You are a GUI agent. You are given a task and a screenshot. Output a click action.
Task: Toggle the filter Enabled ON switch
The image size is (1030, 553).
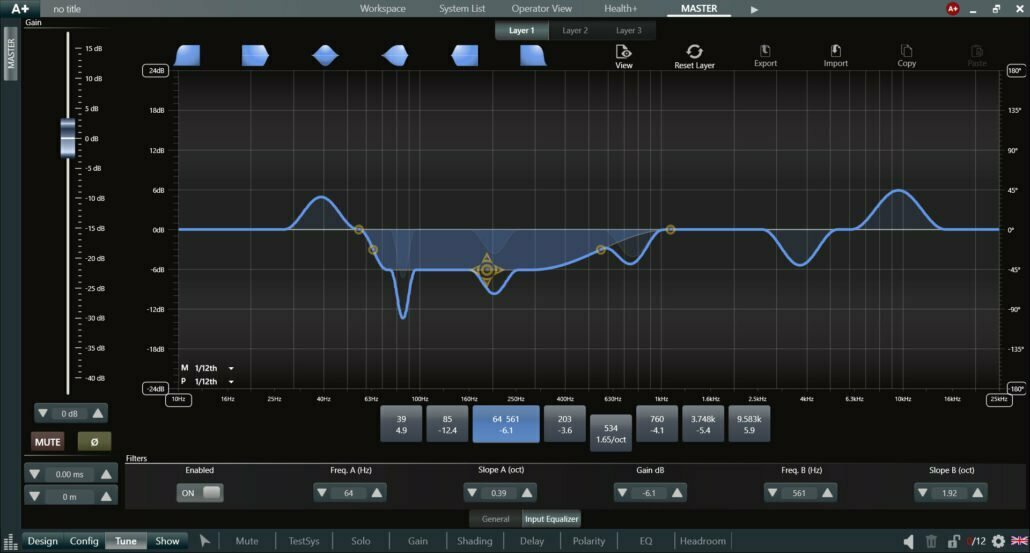click(x=200, y=493)
